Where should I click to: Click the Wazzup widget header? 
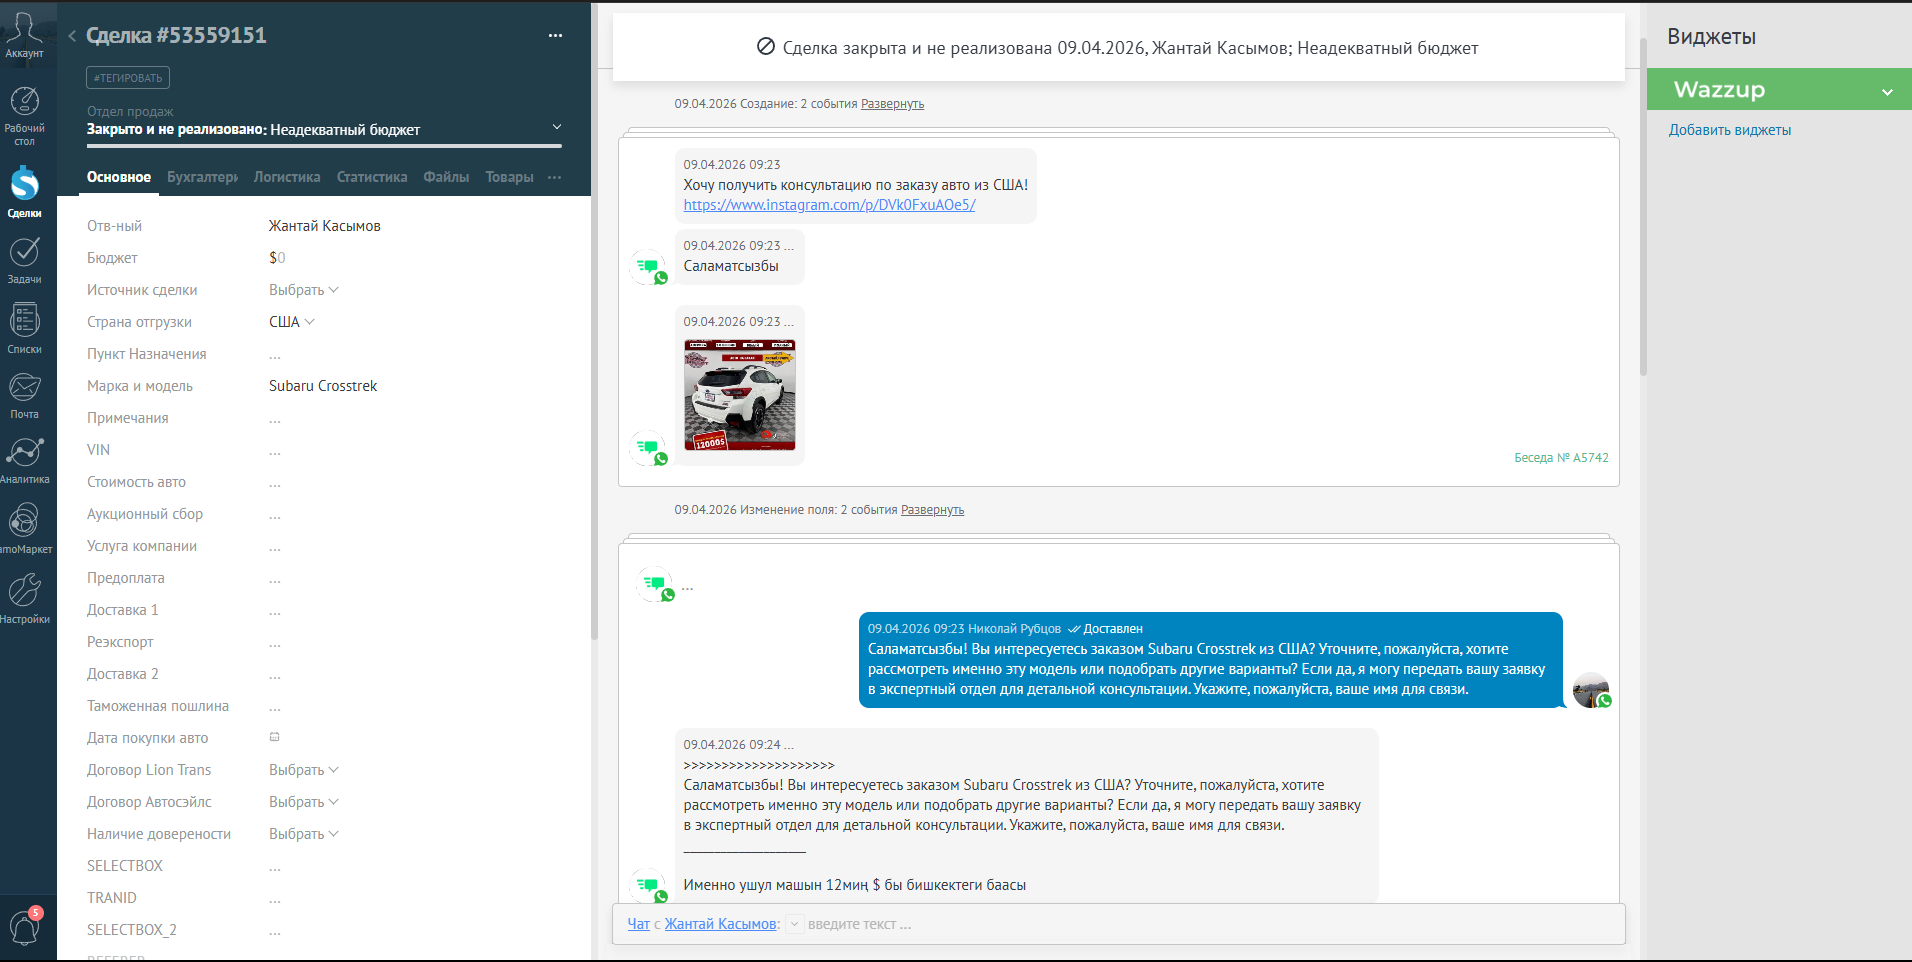coord(1779,89)
